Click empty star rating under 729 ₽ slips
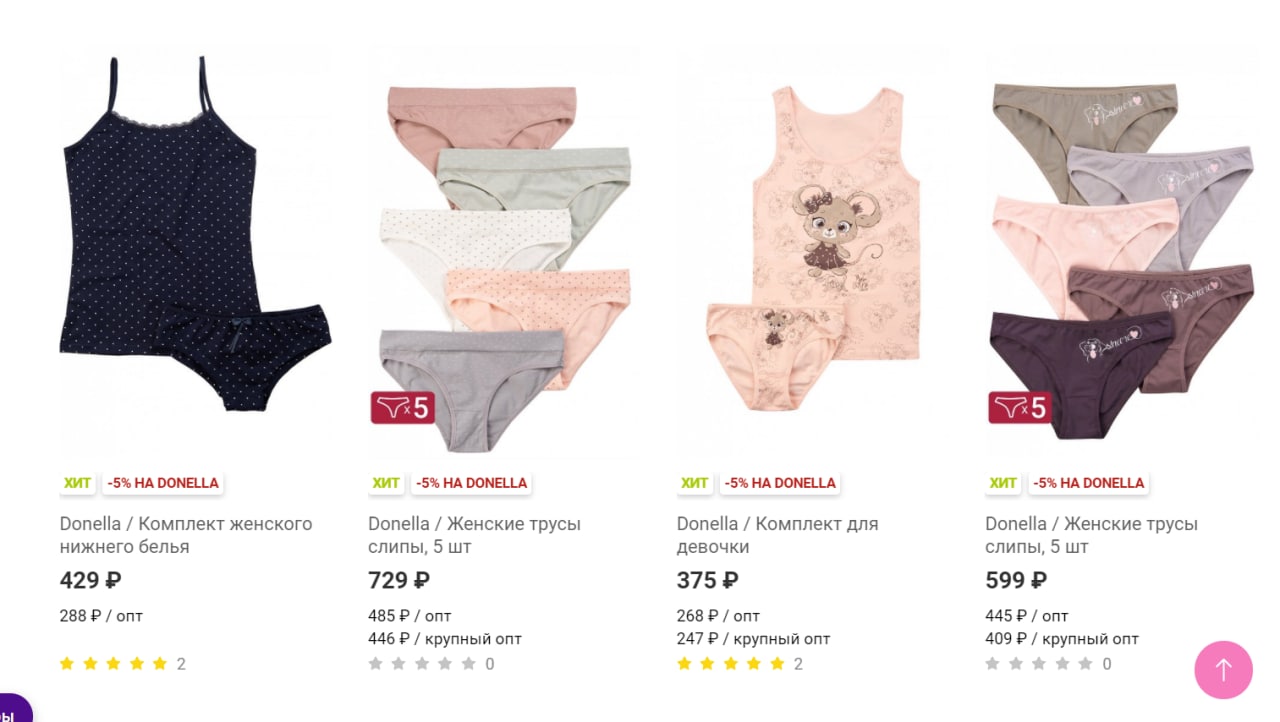The width and height of the screenshot is (1280, 722). pyautogui.click(x=422, y=663)
